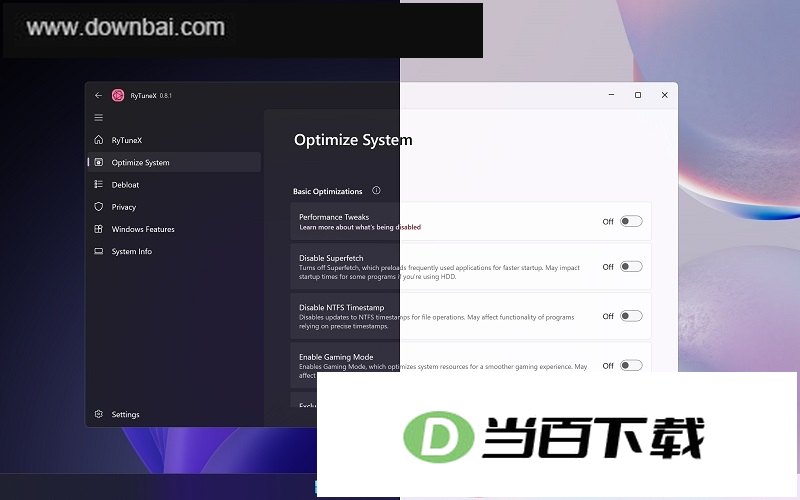
Task: Open Windows Features page
Action: tap(174, 229)
